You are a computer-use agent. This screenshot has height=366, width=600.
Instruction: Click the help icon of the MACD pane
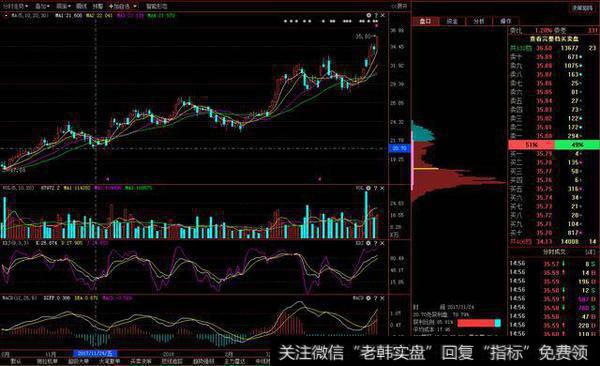click(x=375, y=298)
